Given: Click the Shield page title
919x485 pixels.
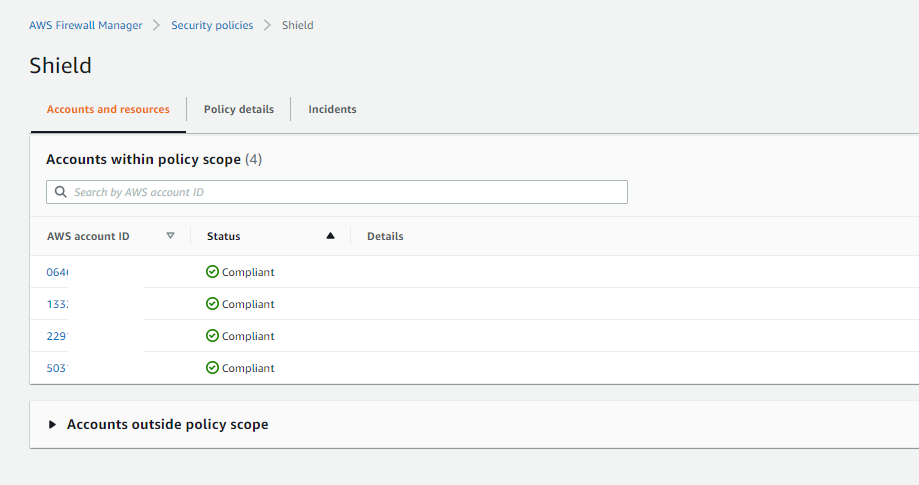Looking at the screenshot, I should [60, 66].
